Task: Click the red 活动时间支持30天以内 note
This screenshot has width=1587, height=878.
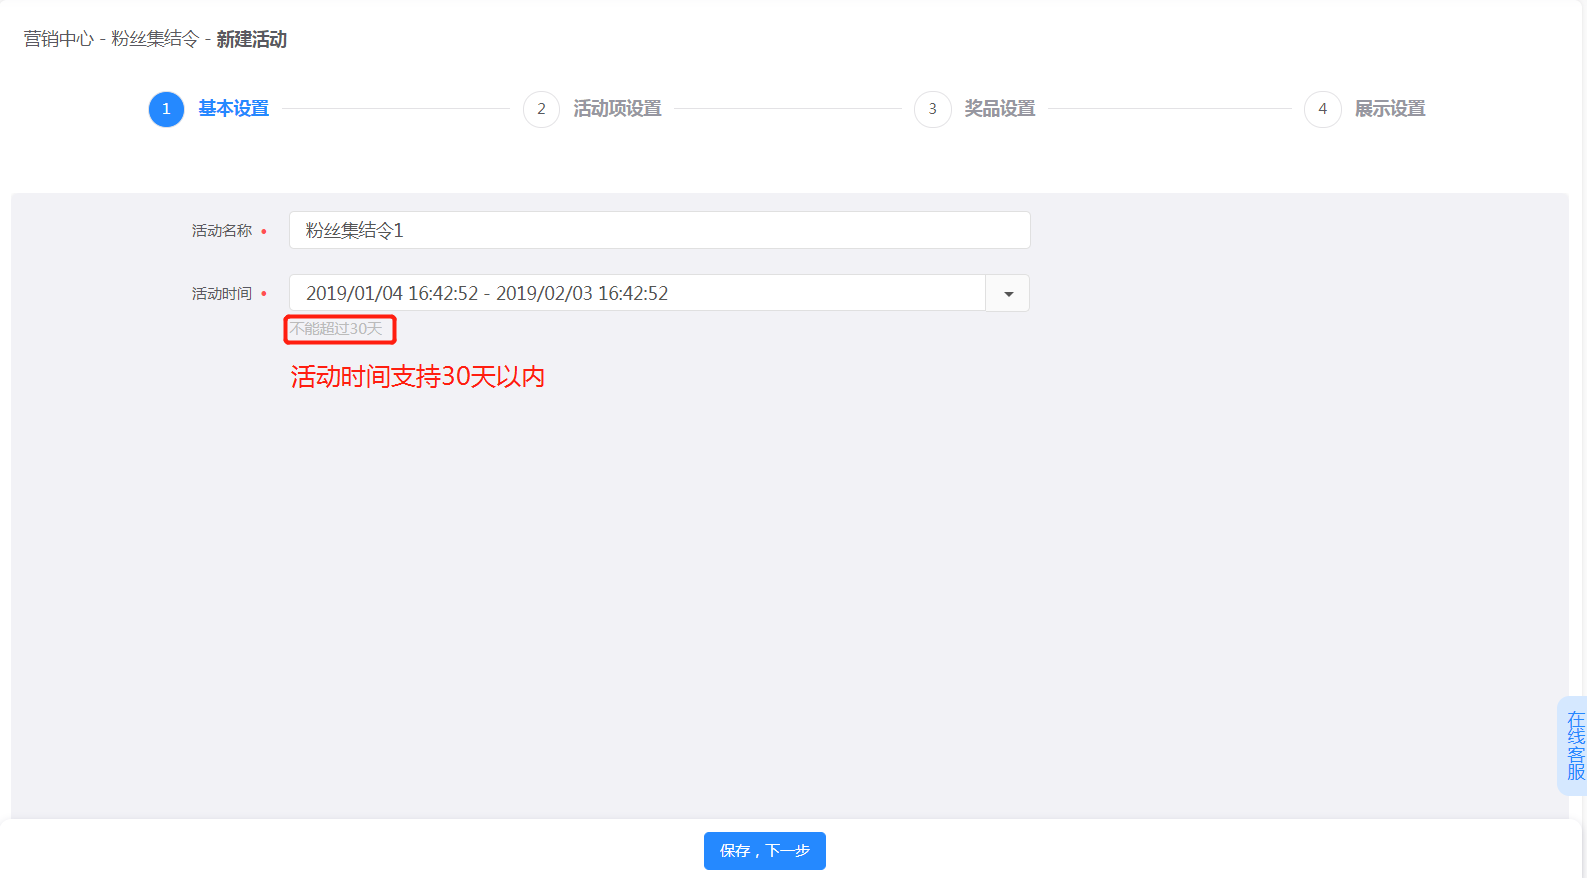Action: pos(417,377)
